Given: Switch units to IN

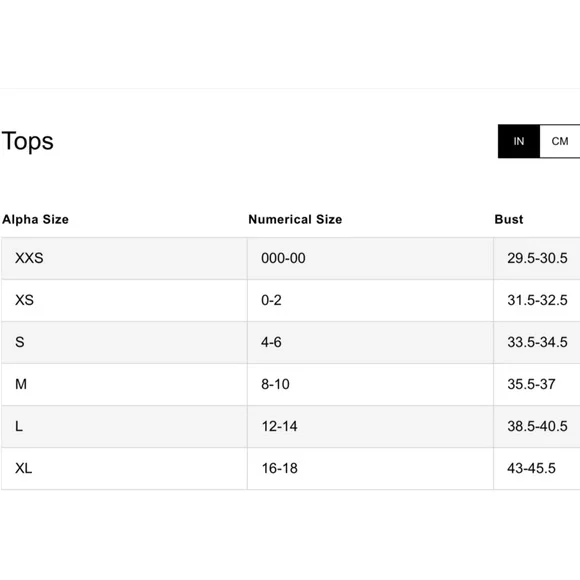Looking at the screenshot, I should 519,141.
